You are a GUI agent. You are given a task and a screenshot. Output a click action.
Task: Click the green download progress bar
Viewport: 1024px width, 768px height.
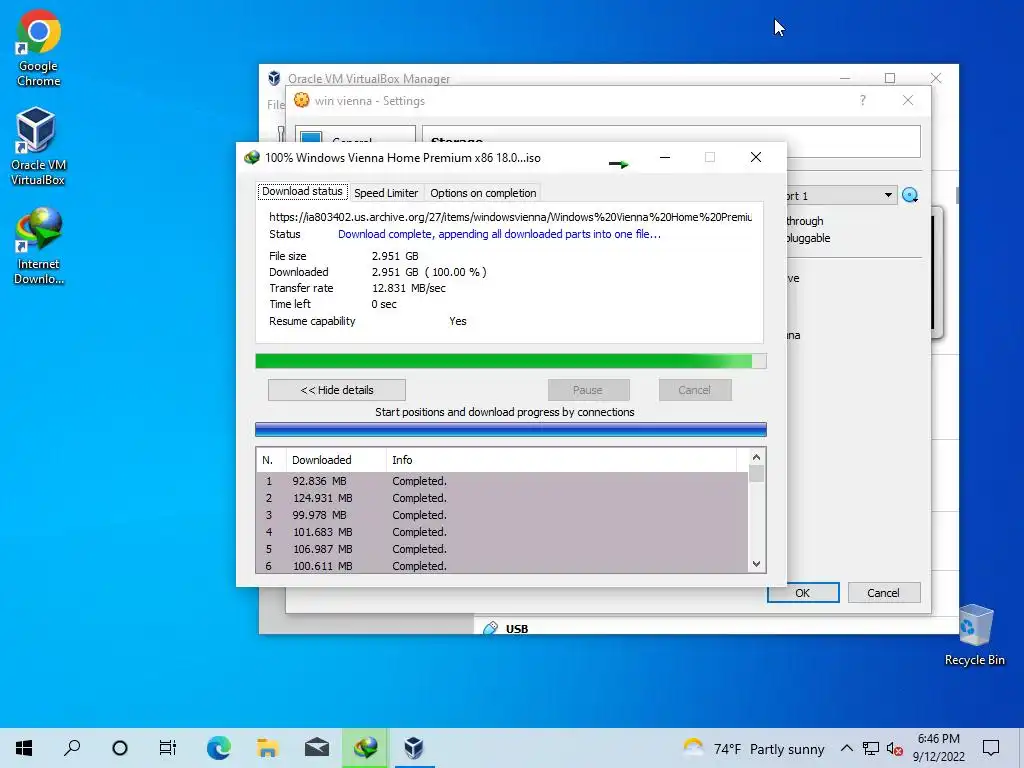pos(511,361)
